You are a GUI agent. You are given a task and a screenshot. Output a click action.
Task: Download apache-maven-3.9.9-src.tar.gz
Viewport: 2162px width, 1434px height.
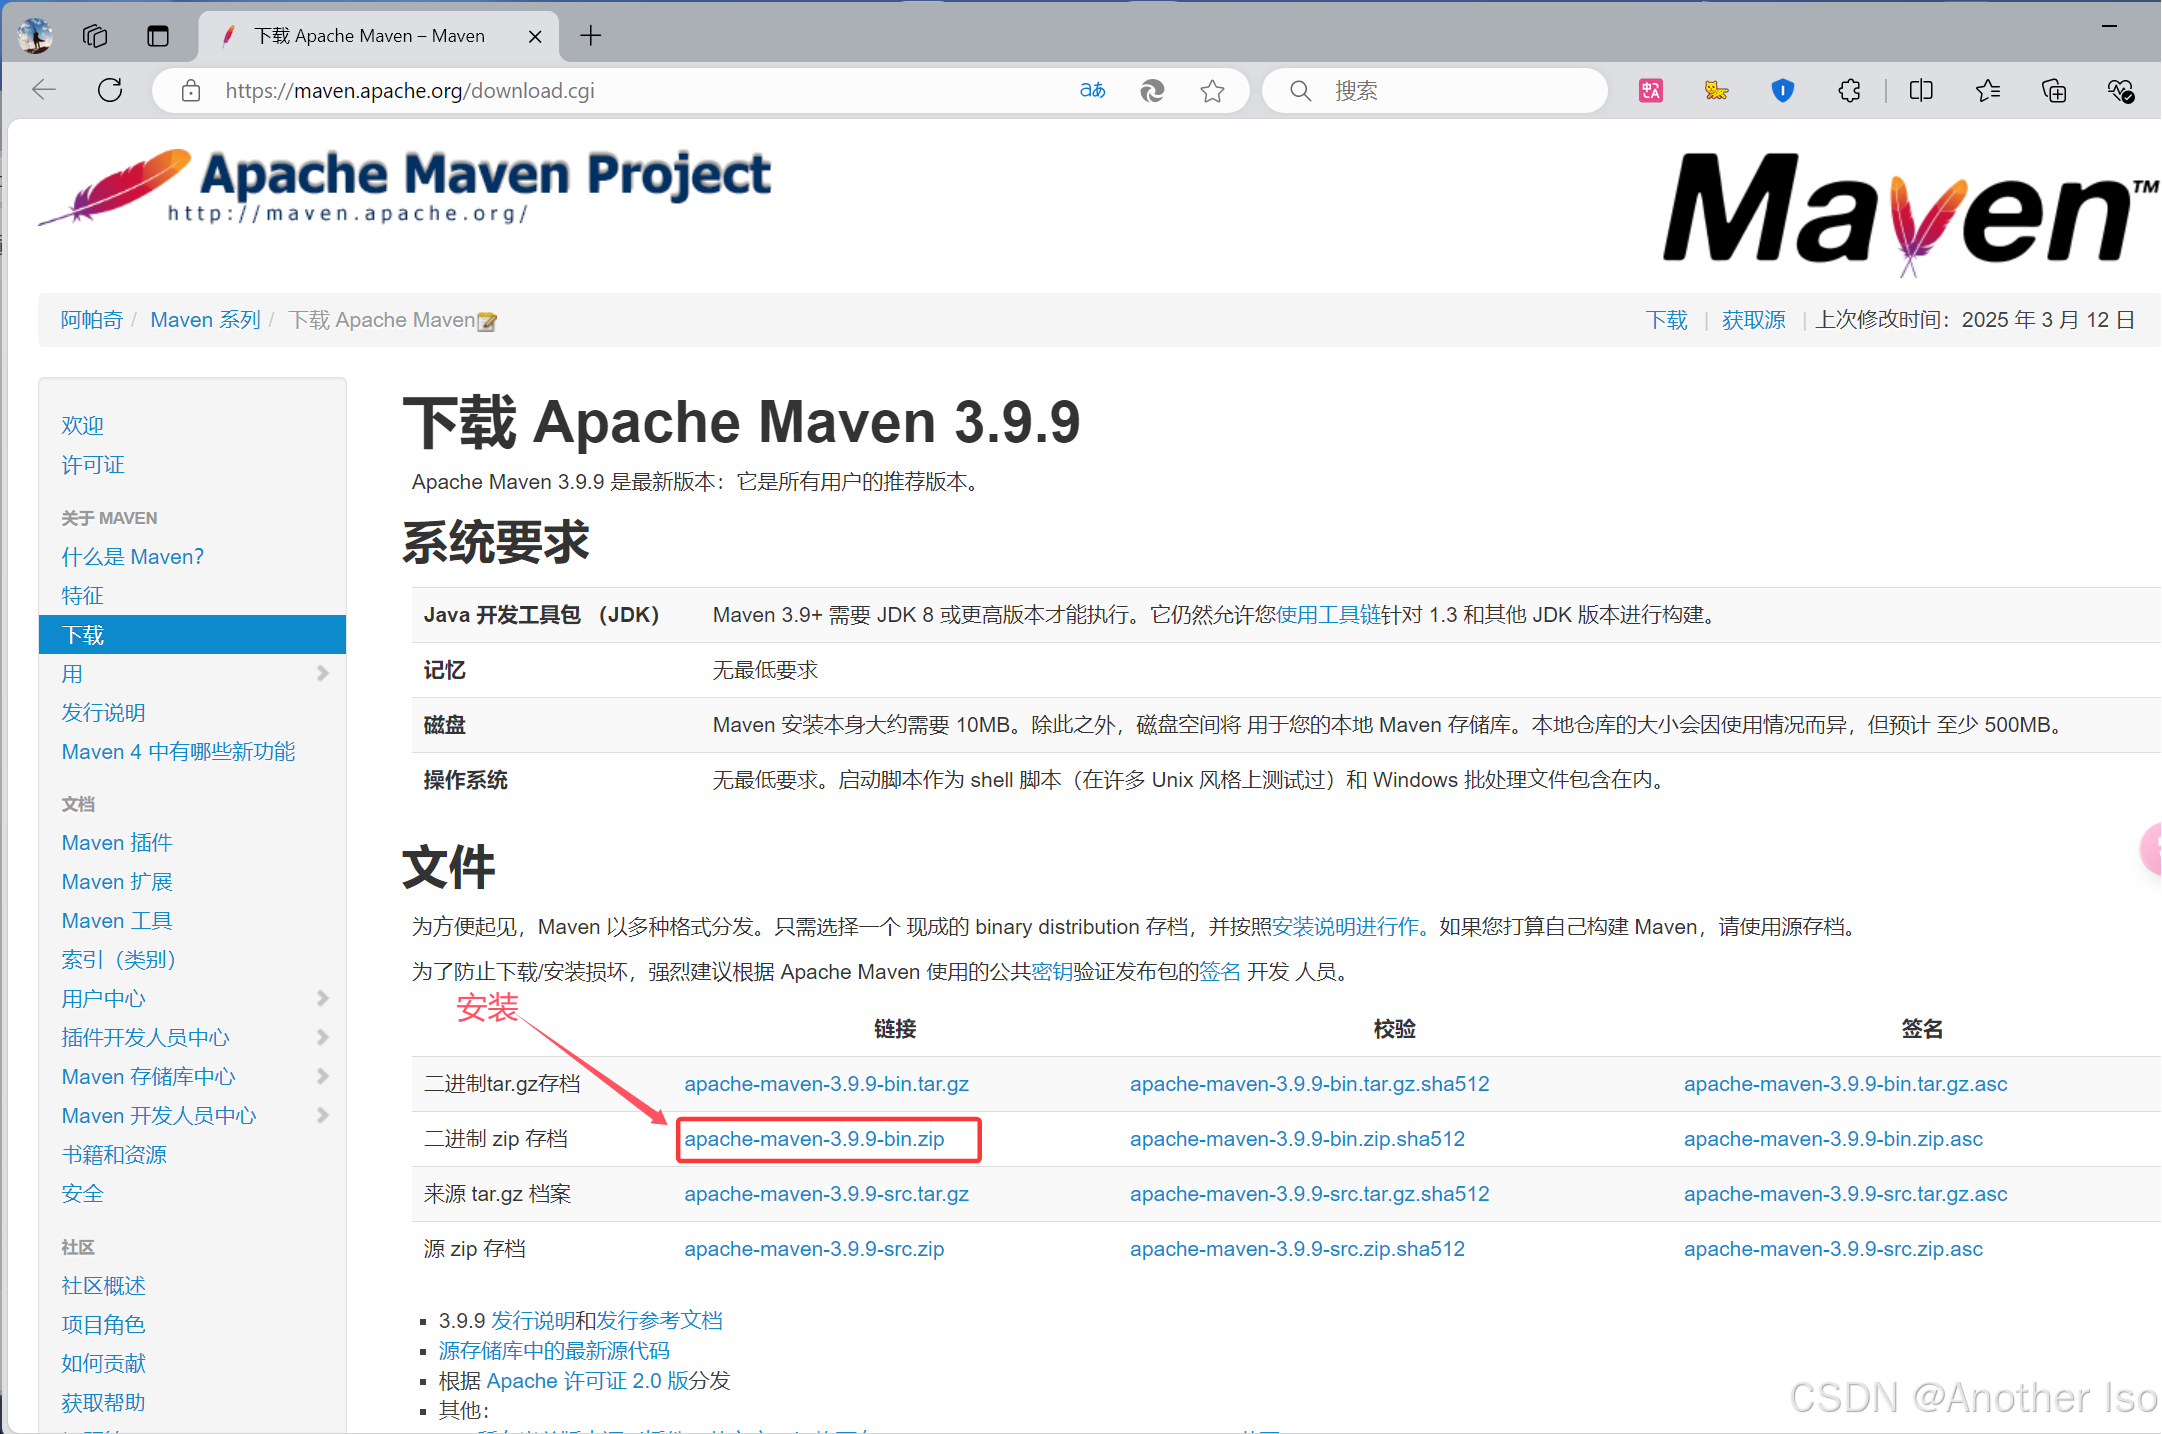[x=826, y=1194]
